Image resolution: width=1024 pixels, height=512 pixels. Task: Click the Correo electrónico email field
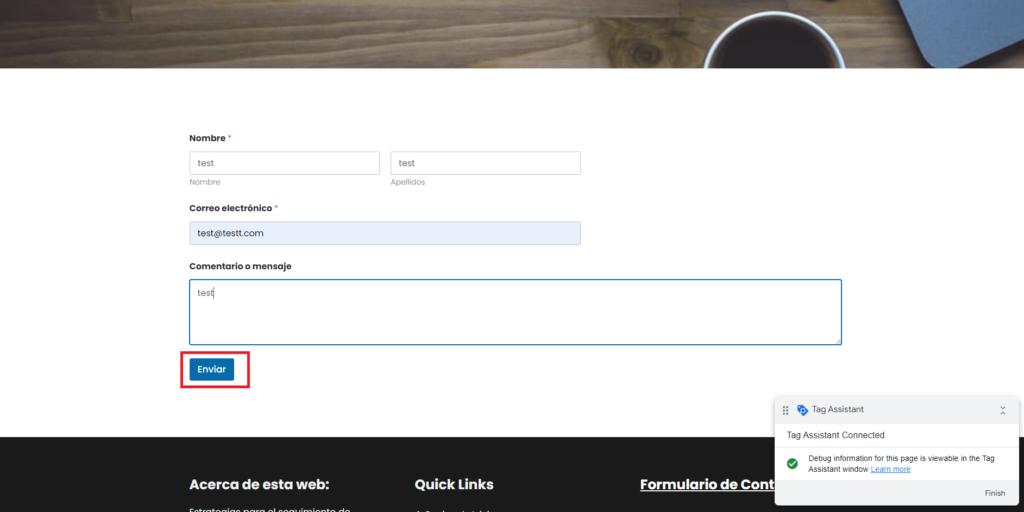click(385, 233)
